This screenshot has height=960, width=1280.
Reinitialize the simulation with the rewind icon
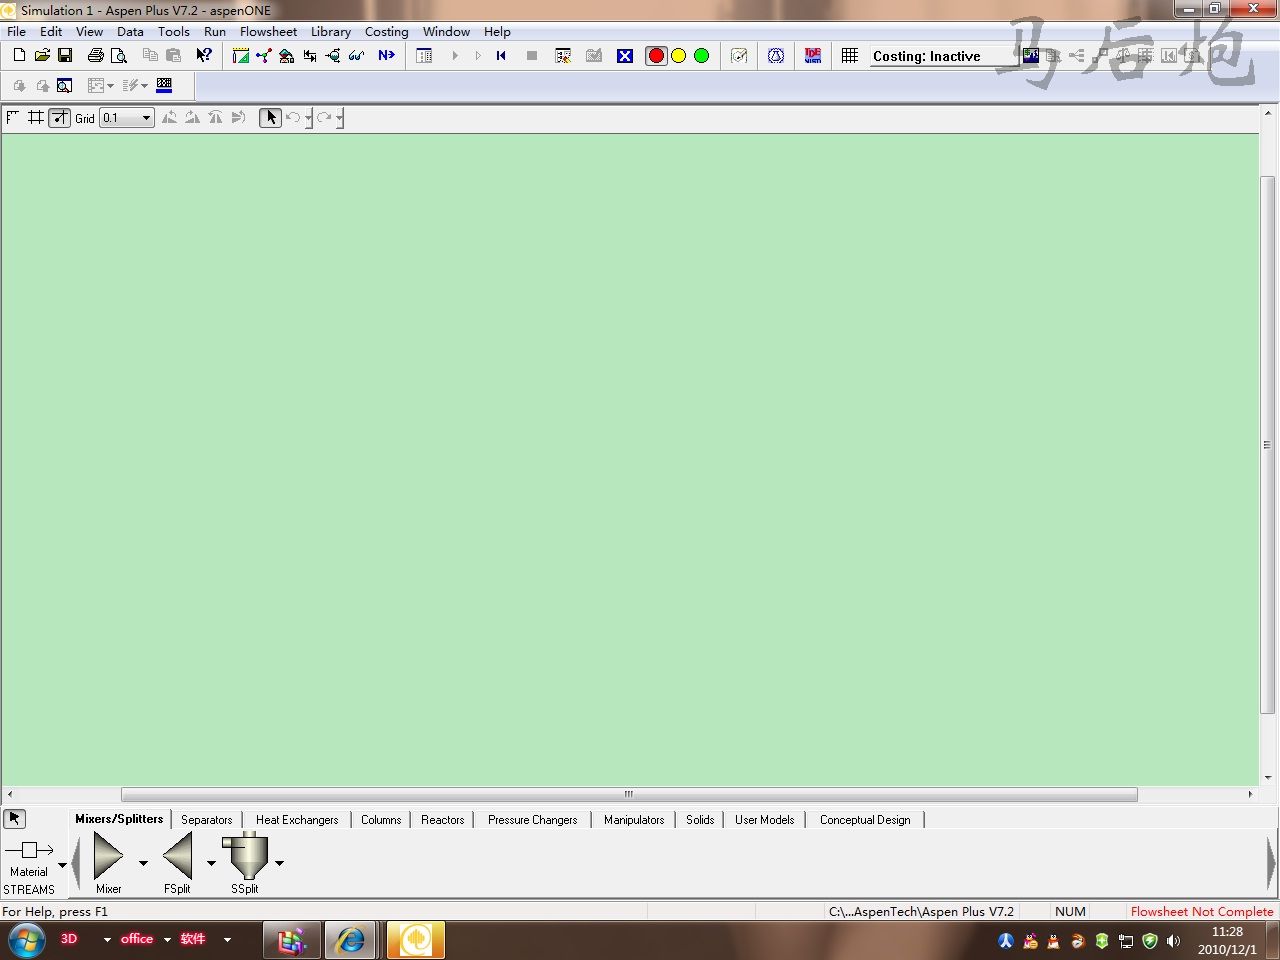pyautogui.click(x=501, y=56)
